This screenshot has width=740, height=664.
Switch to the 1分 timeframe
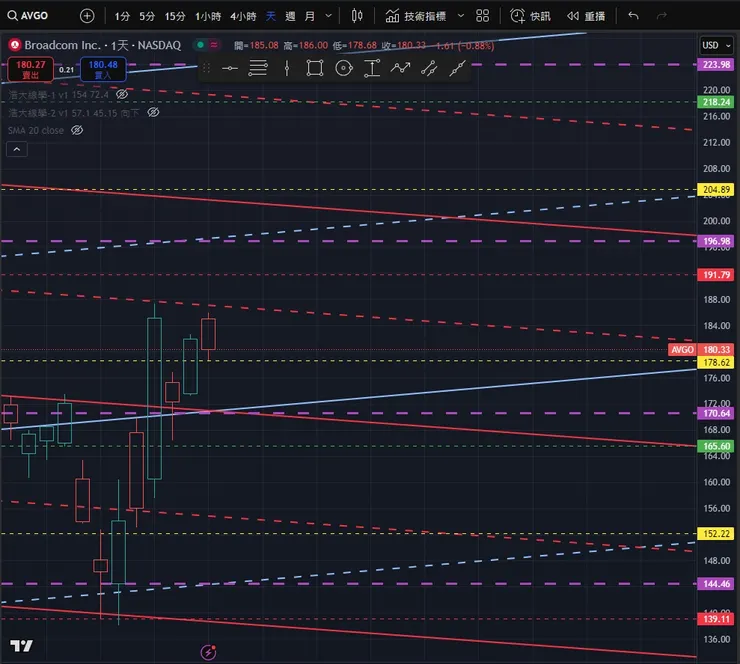tap(122, 17)
